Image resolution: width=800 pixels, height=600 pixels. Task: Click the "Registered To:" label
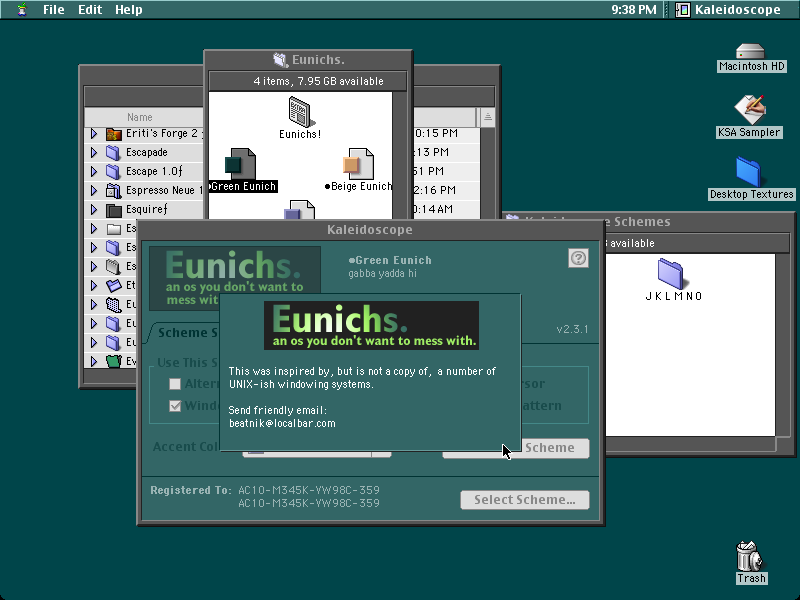click(x=191, y=490)
